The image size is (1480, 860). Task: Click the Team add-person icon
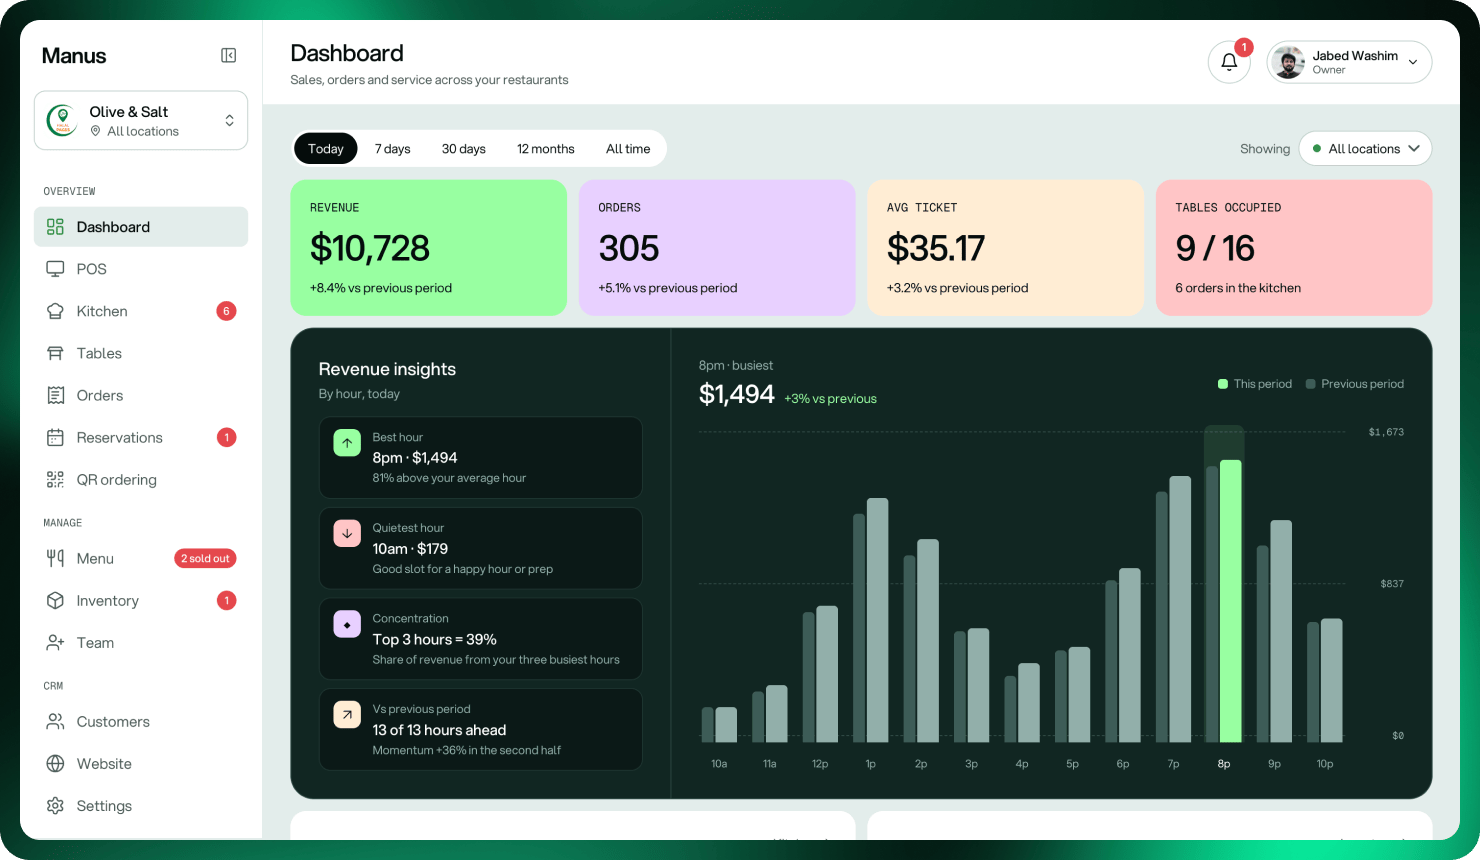(x=55, y=642)
